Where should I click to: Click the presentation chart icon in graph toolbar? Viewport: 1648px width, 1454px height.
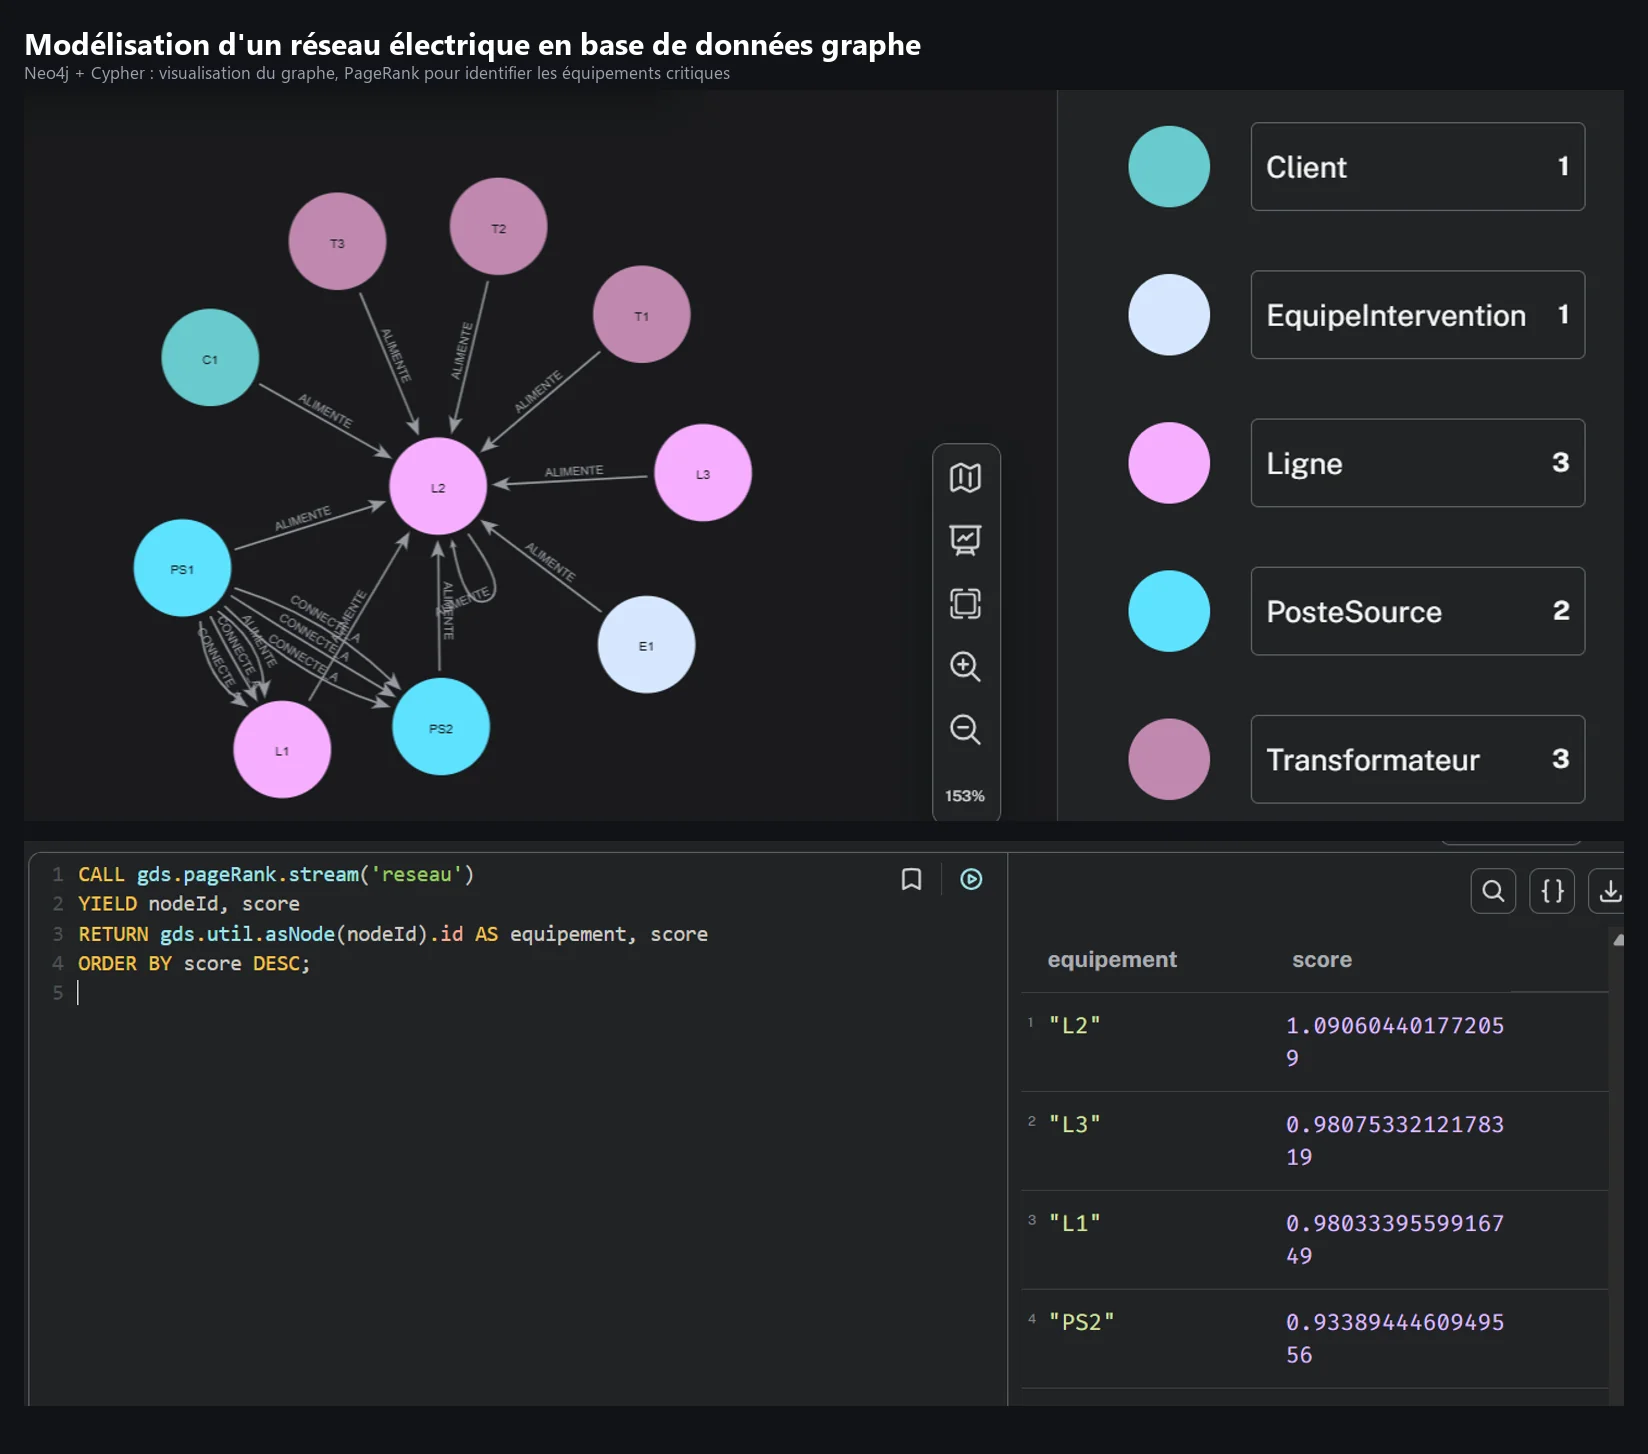tap(965, 540)
